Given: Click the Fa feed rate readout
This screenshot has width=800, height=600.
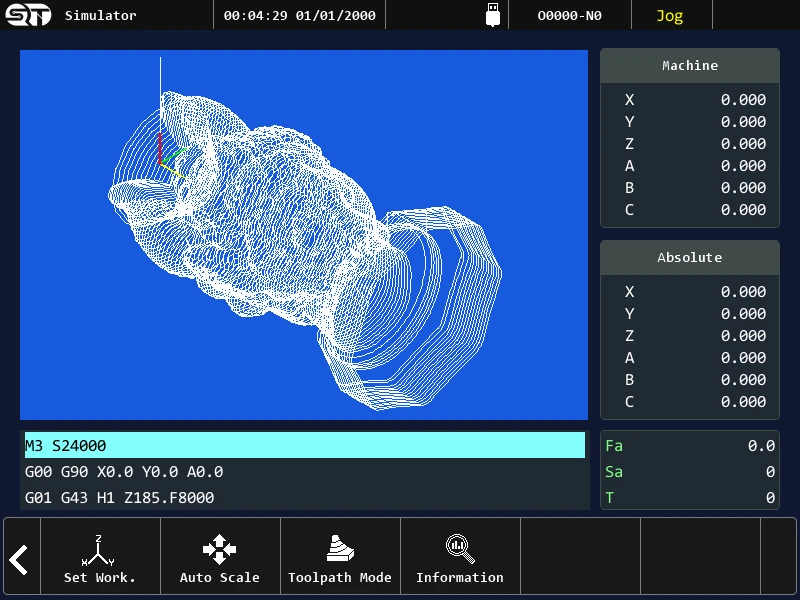Looking at the screenshot, I should pos(690,445).
